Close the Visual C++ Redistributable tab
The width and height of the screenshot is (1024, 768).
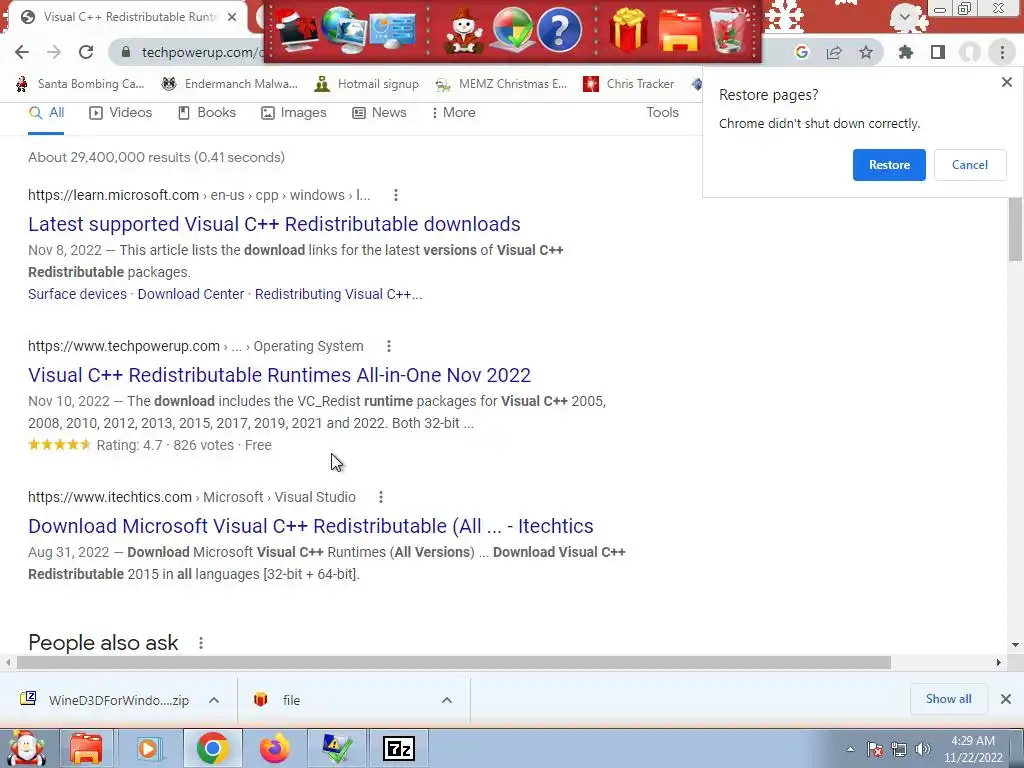232,17
